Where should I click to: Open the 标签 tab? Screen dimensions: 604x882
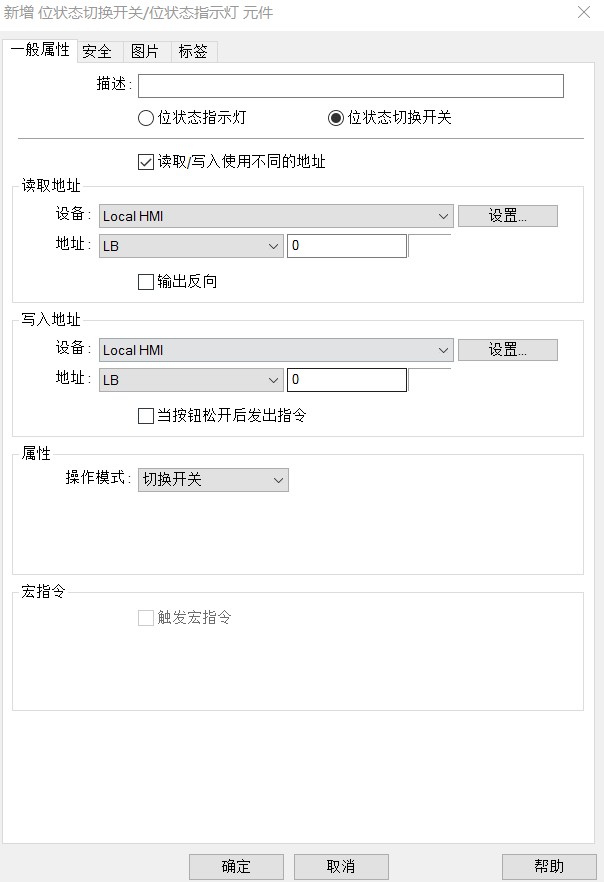193,52
